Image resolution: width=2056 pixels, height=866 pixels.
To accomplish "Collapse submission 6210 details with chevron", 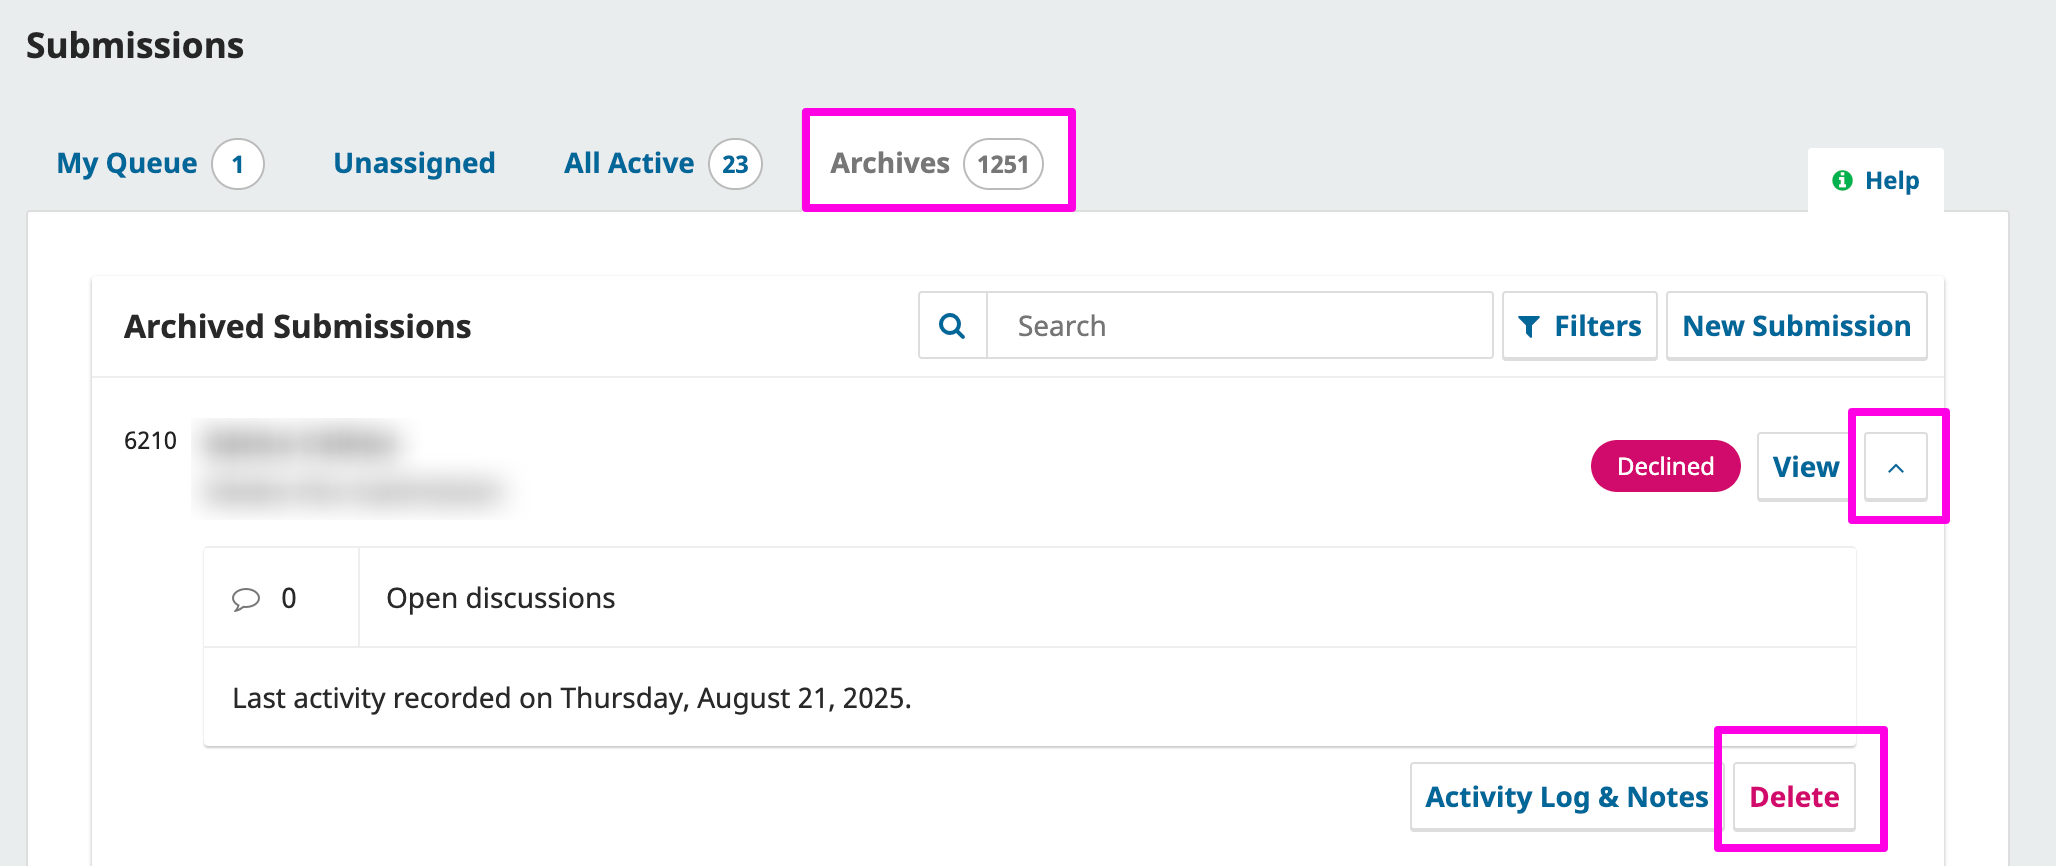I will tap(1895, 467).
